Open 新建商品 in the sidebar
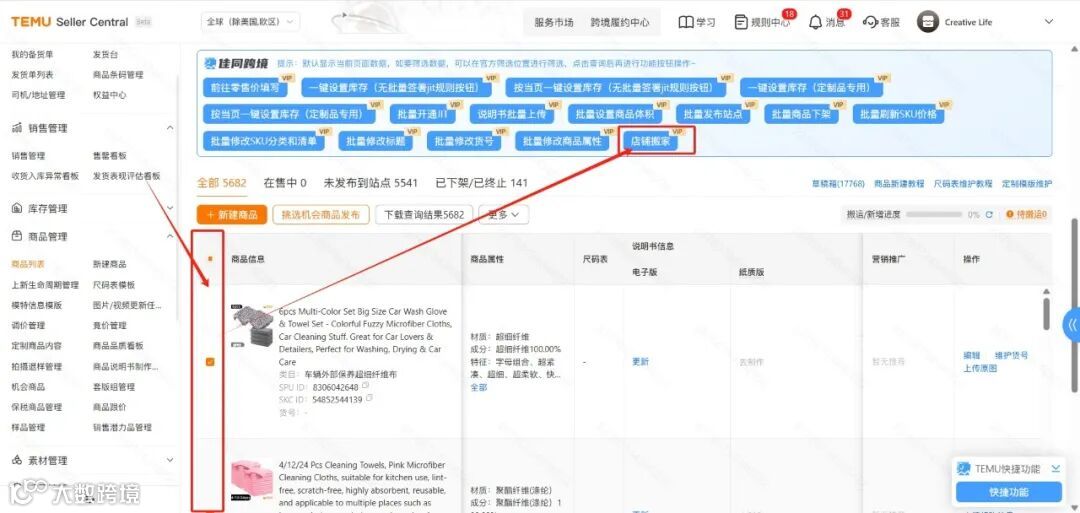The image size is (1080, 513). tap(110, 264)
